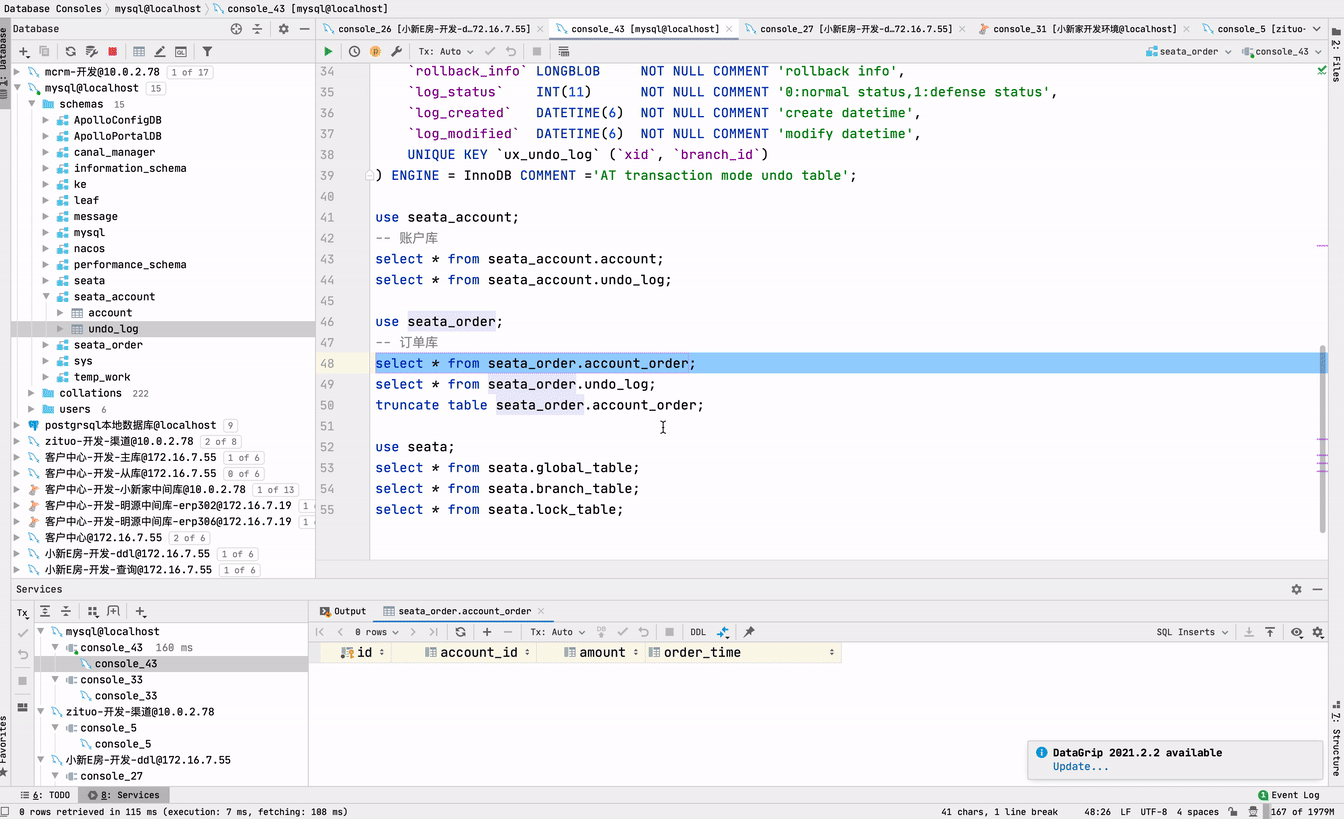Viewport: 1344px width, 819px height.
Task: Click the Edit source pencil icon in Database toolbar
Action: coord(159,51)
